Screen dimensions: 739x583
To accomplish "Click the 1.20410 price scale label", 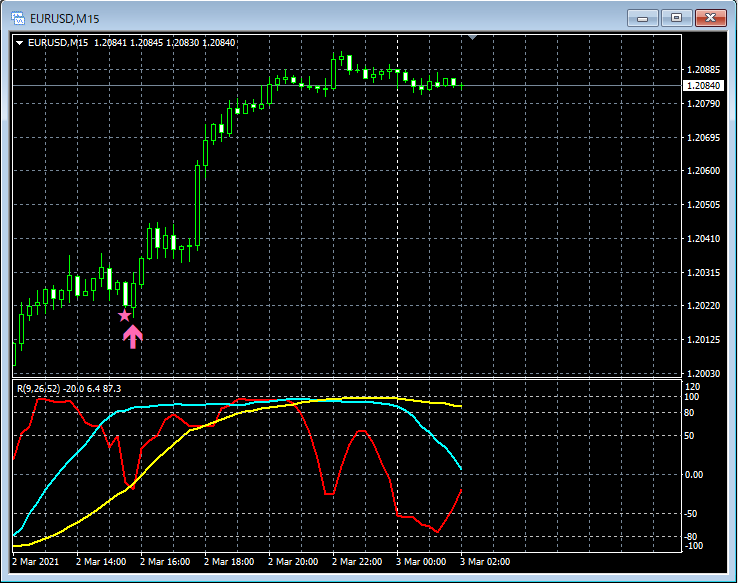I will (703, 238).
